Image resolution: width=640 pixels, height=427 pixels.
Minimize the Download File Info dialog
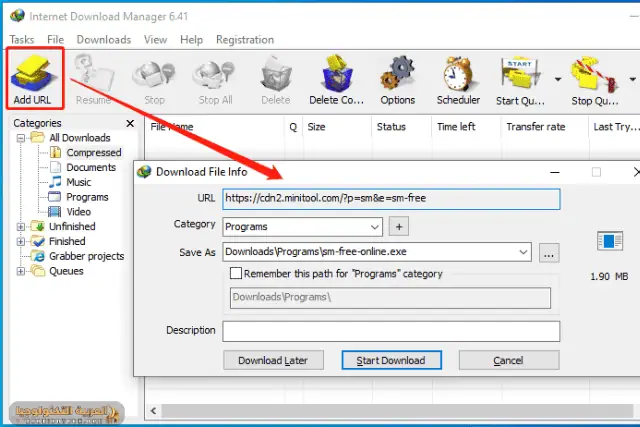point(555,172)
